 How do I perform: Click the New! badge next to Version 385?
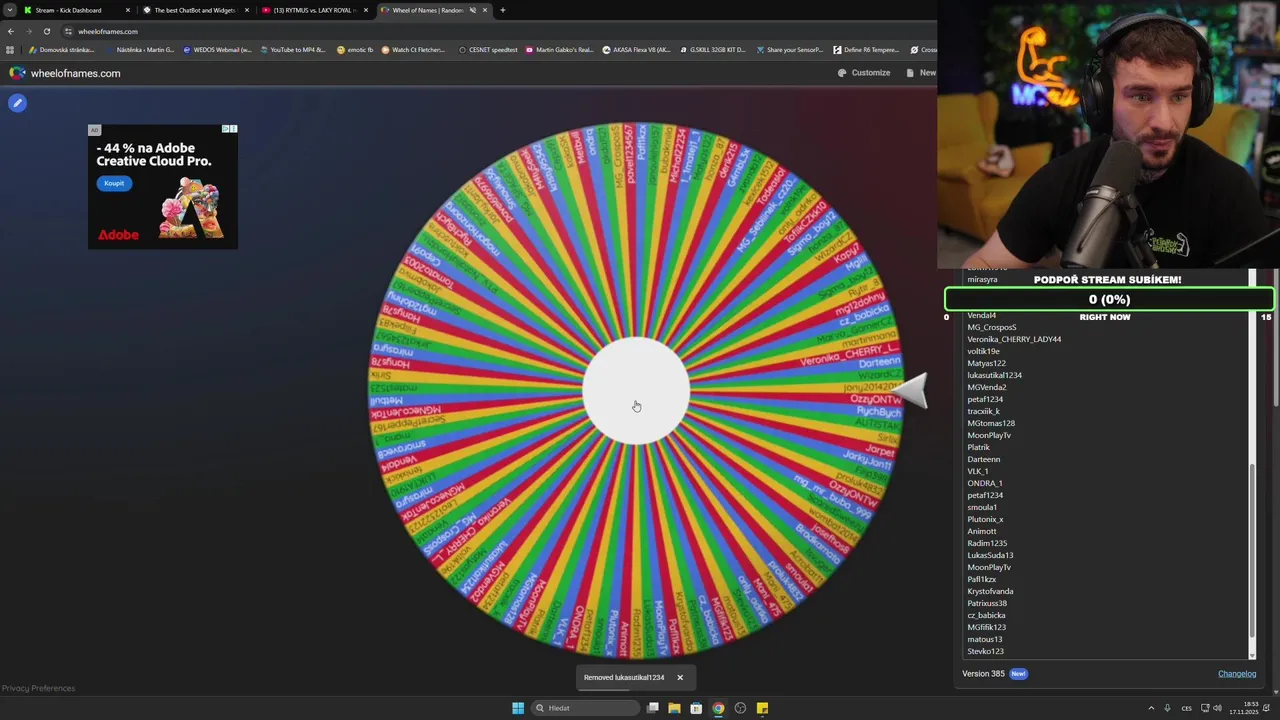pyautogui.click(x=1018, y=674)
